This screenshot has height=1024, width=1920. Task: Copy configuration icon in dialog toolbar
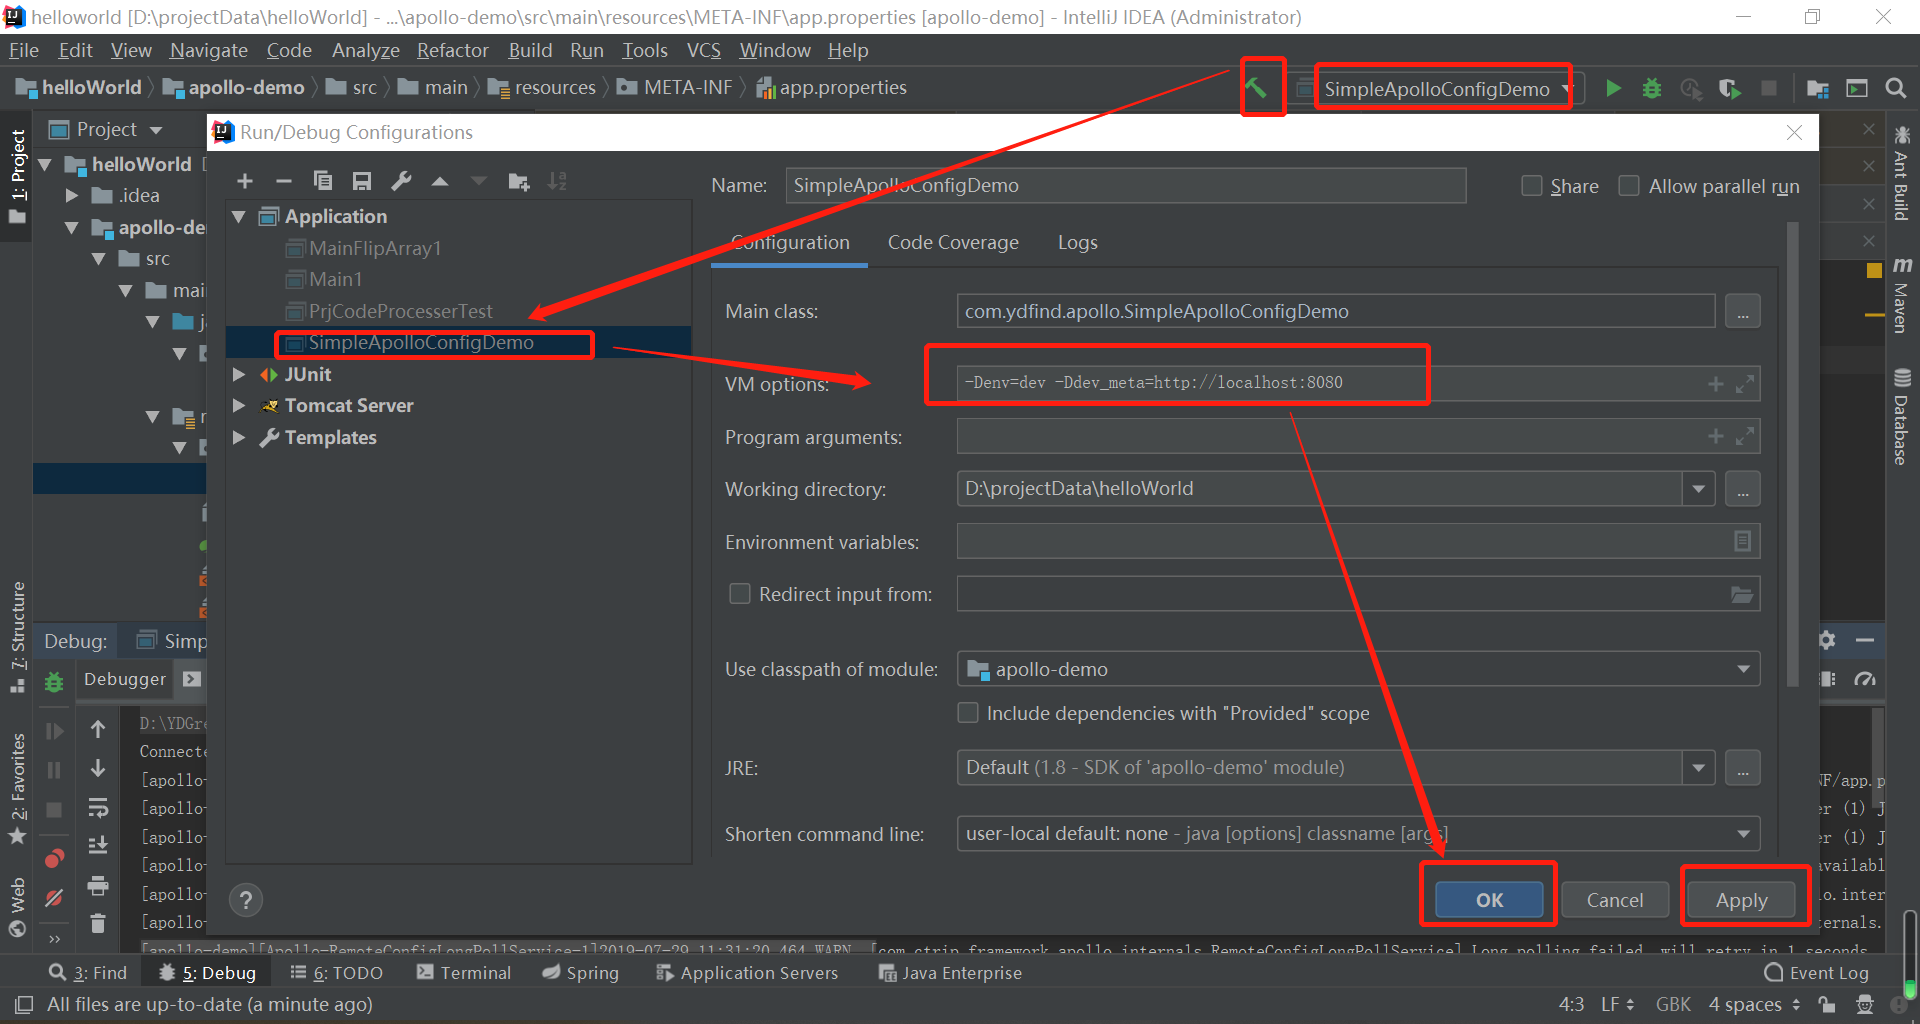point(322,181)
